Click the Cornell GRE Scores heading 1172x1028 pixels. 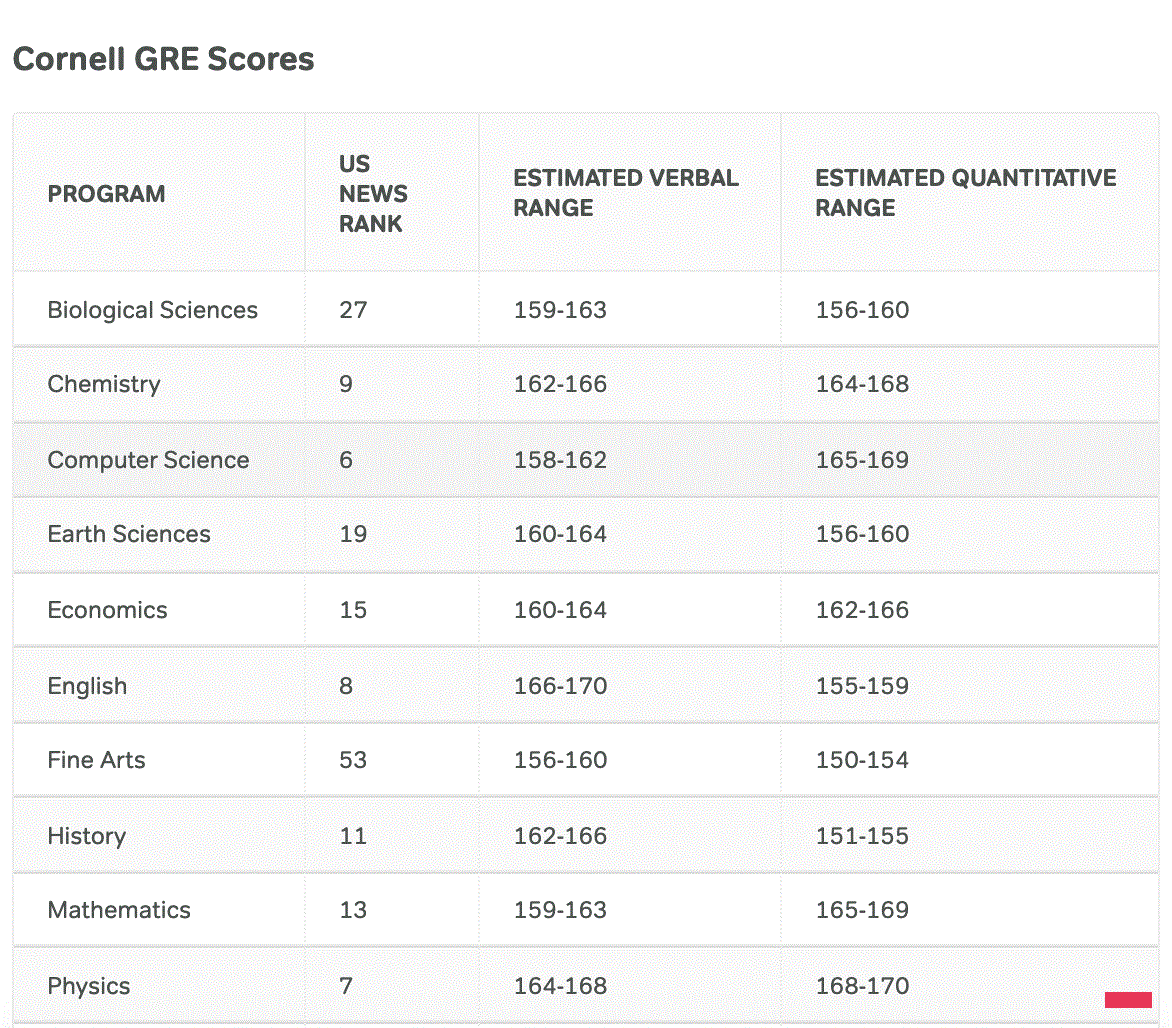(164, 59)
